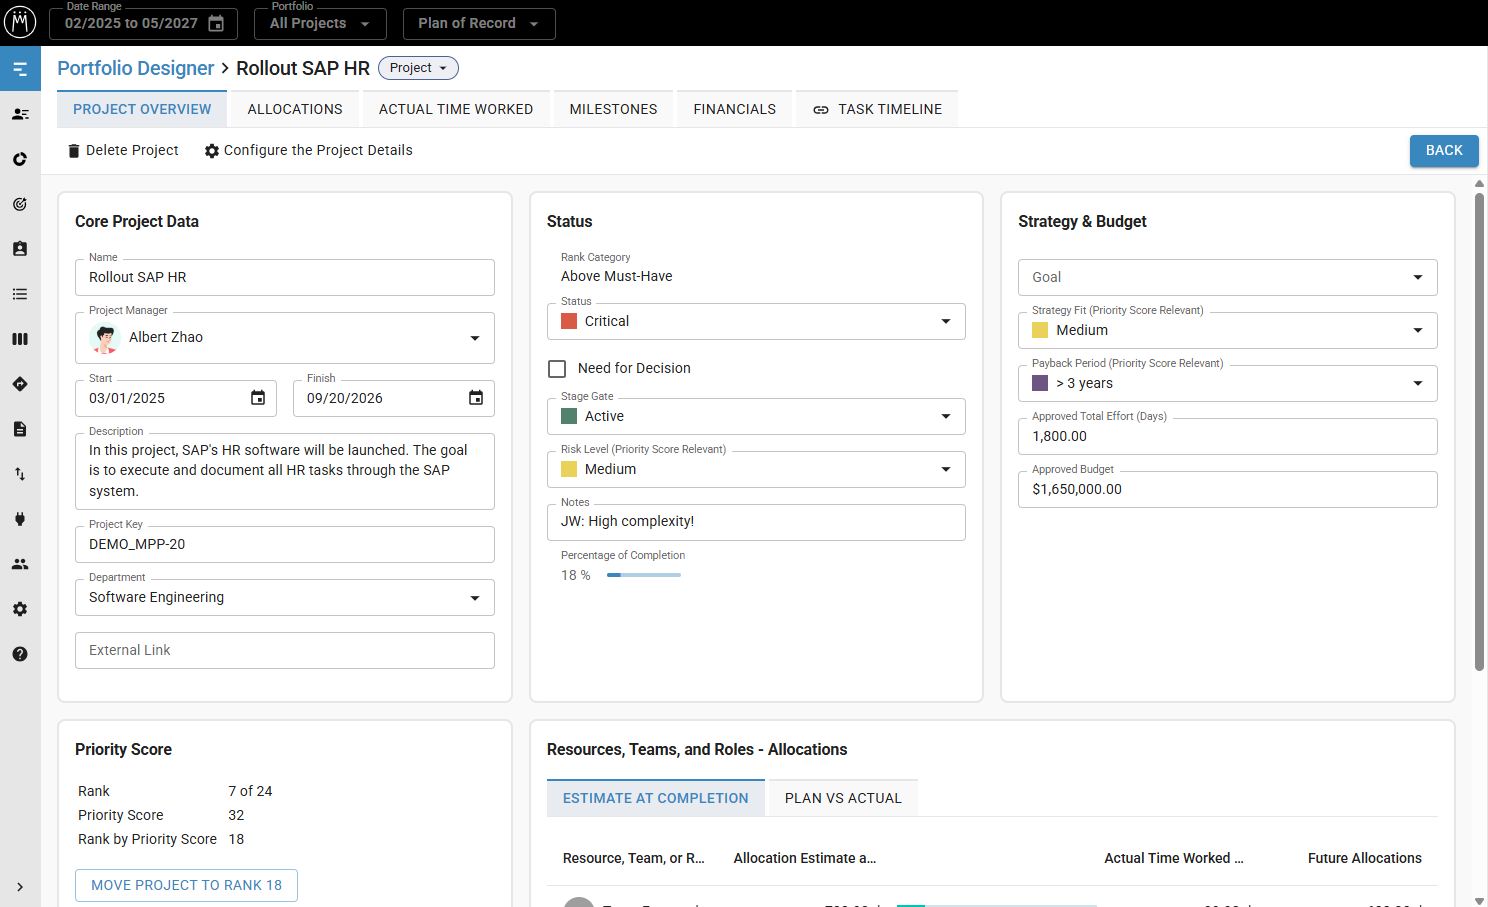Go to Portfolio Designer breadcrumb link

[136, 68]
